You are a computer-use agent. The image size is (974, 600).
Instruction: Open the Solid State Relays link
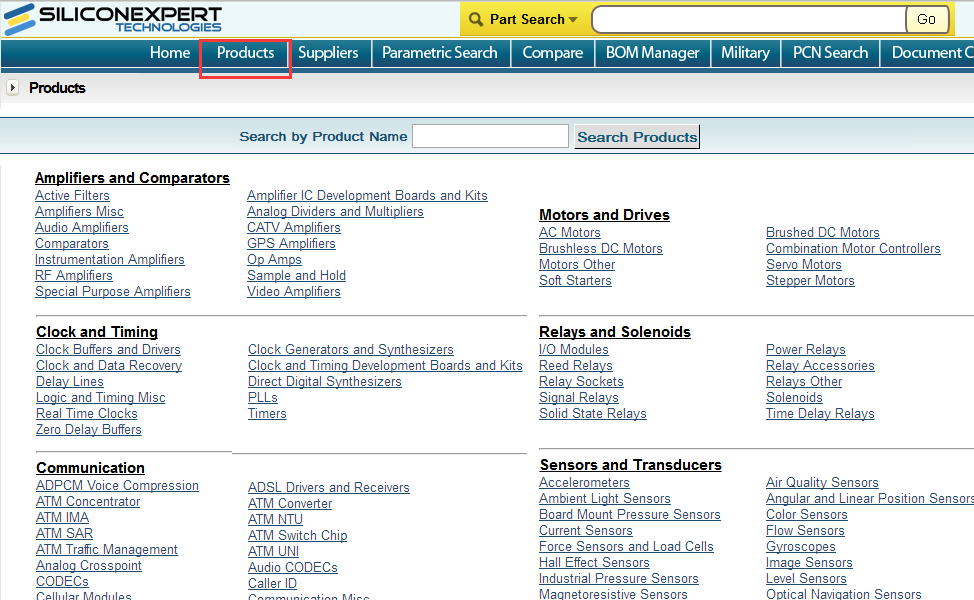coord(593,414)
